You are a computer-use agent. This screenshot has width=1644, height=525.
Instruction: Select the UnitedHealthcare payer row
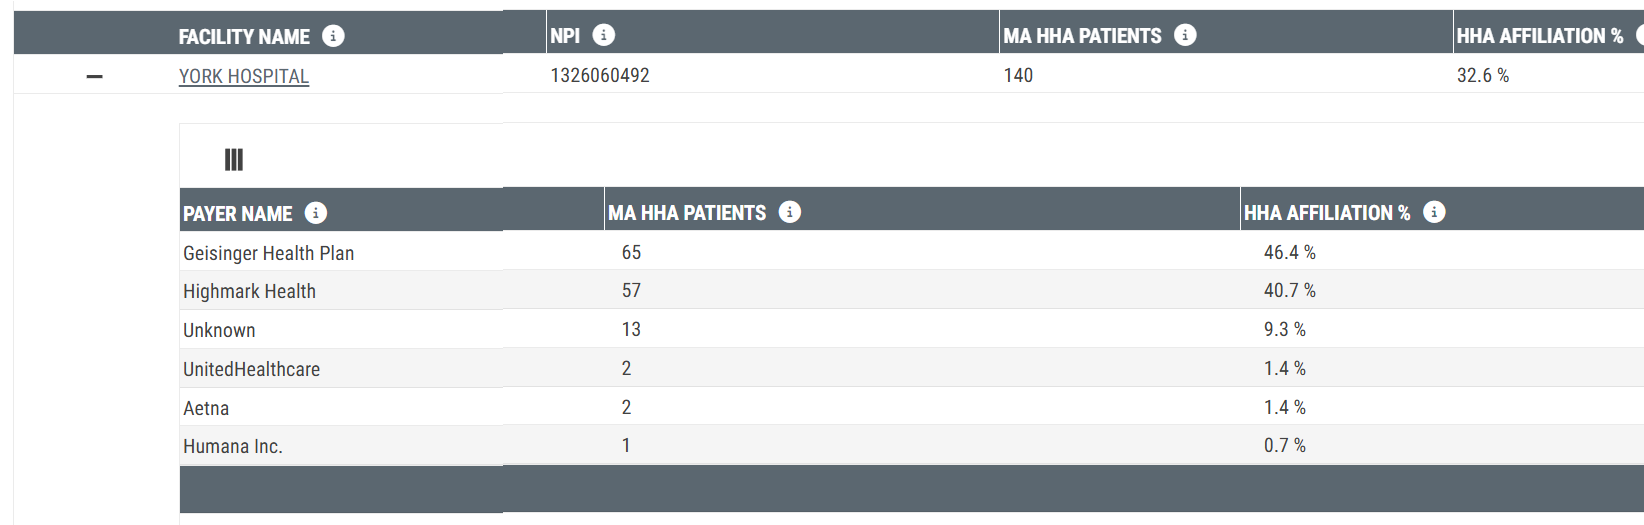(x=911, y=368)
